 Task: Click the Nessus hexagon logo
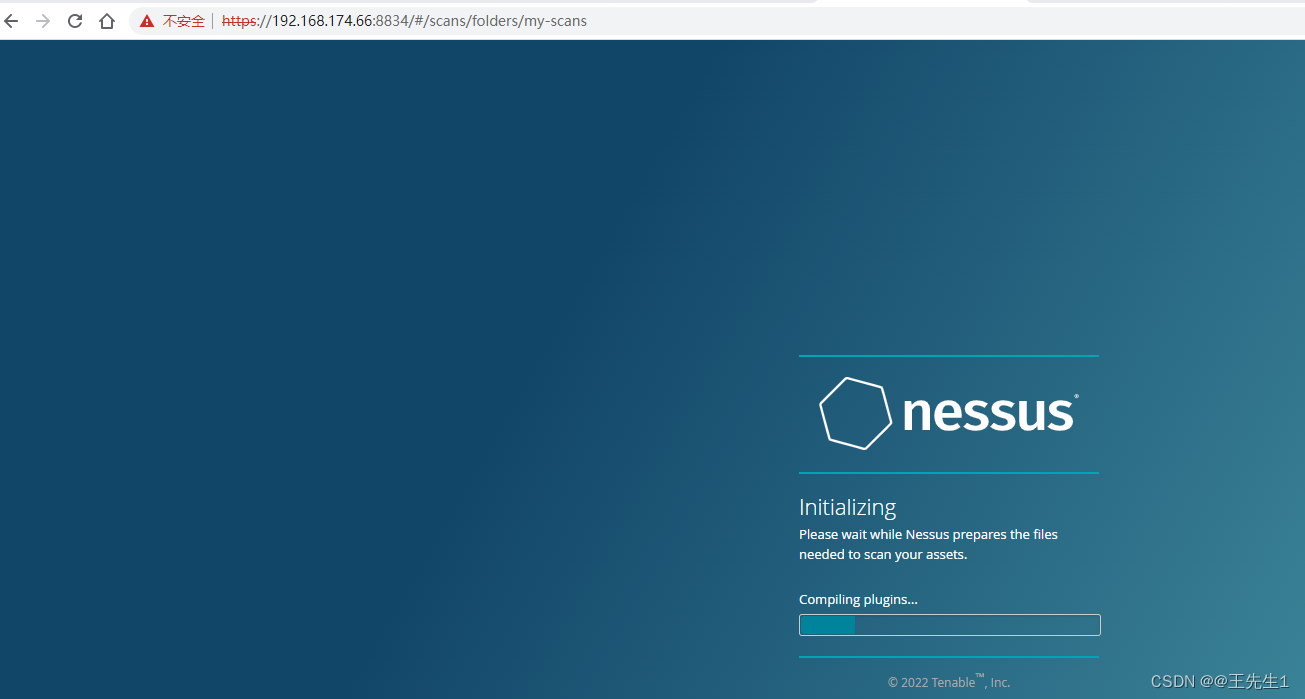point(855,413)
